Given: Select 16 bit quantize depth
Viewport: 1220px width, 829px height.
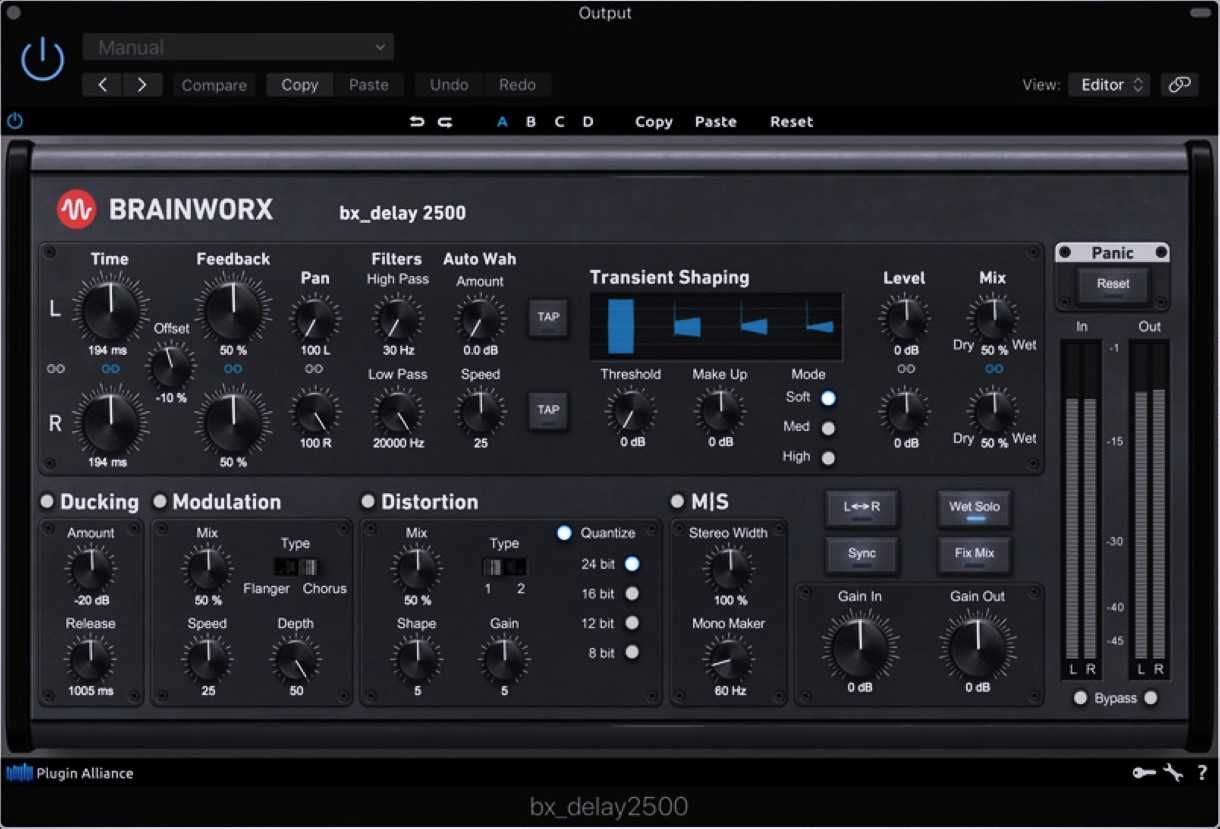Looking at the screenshot, I should click(x=632, y=594).
